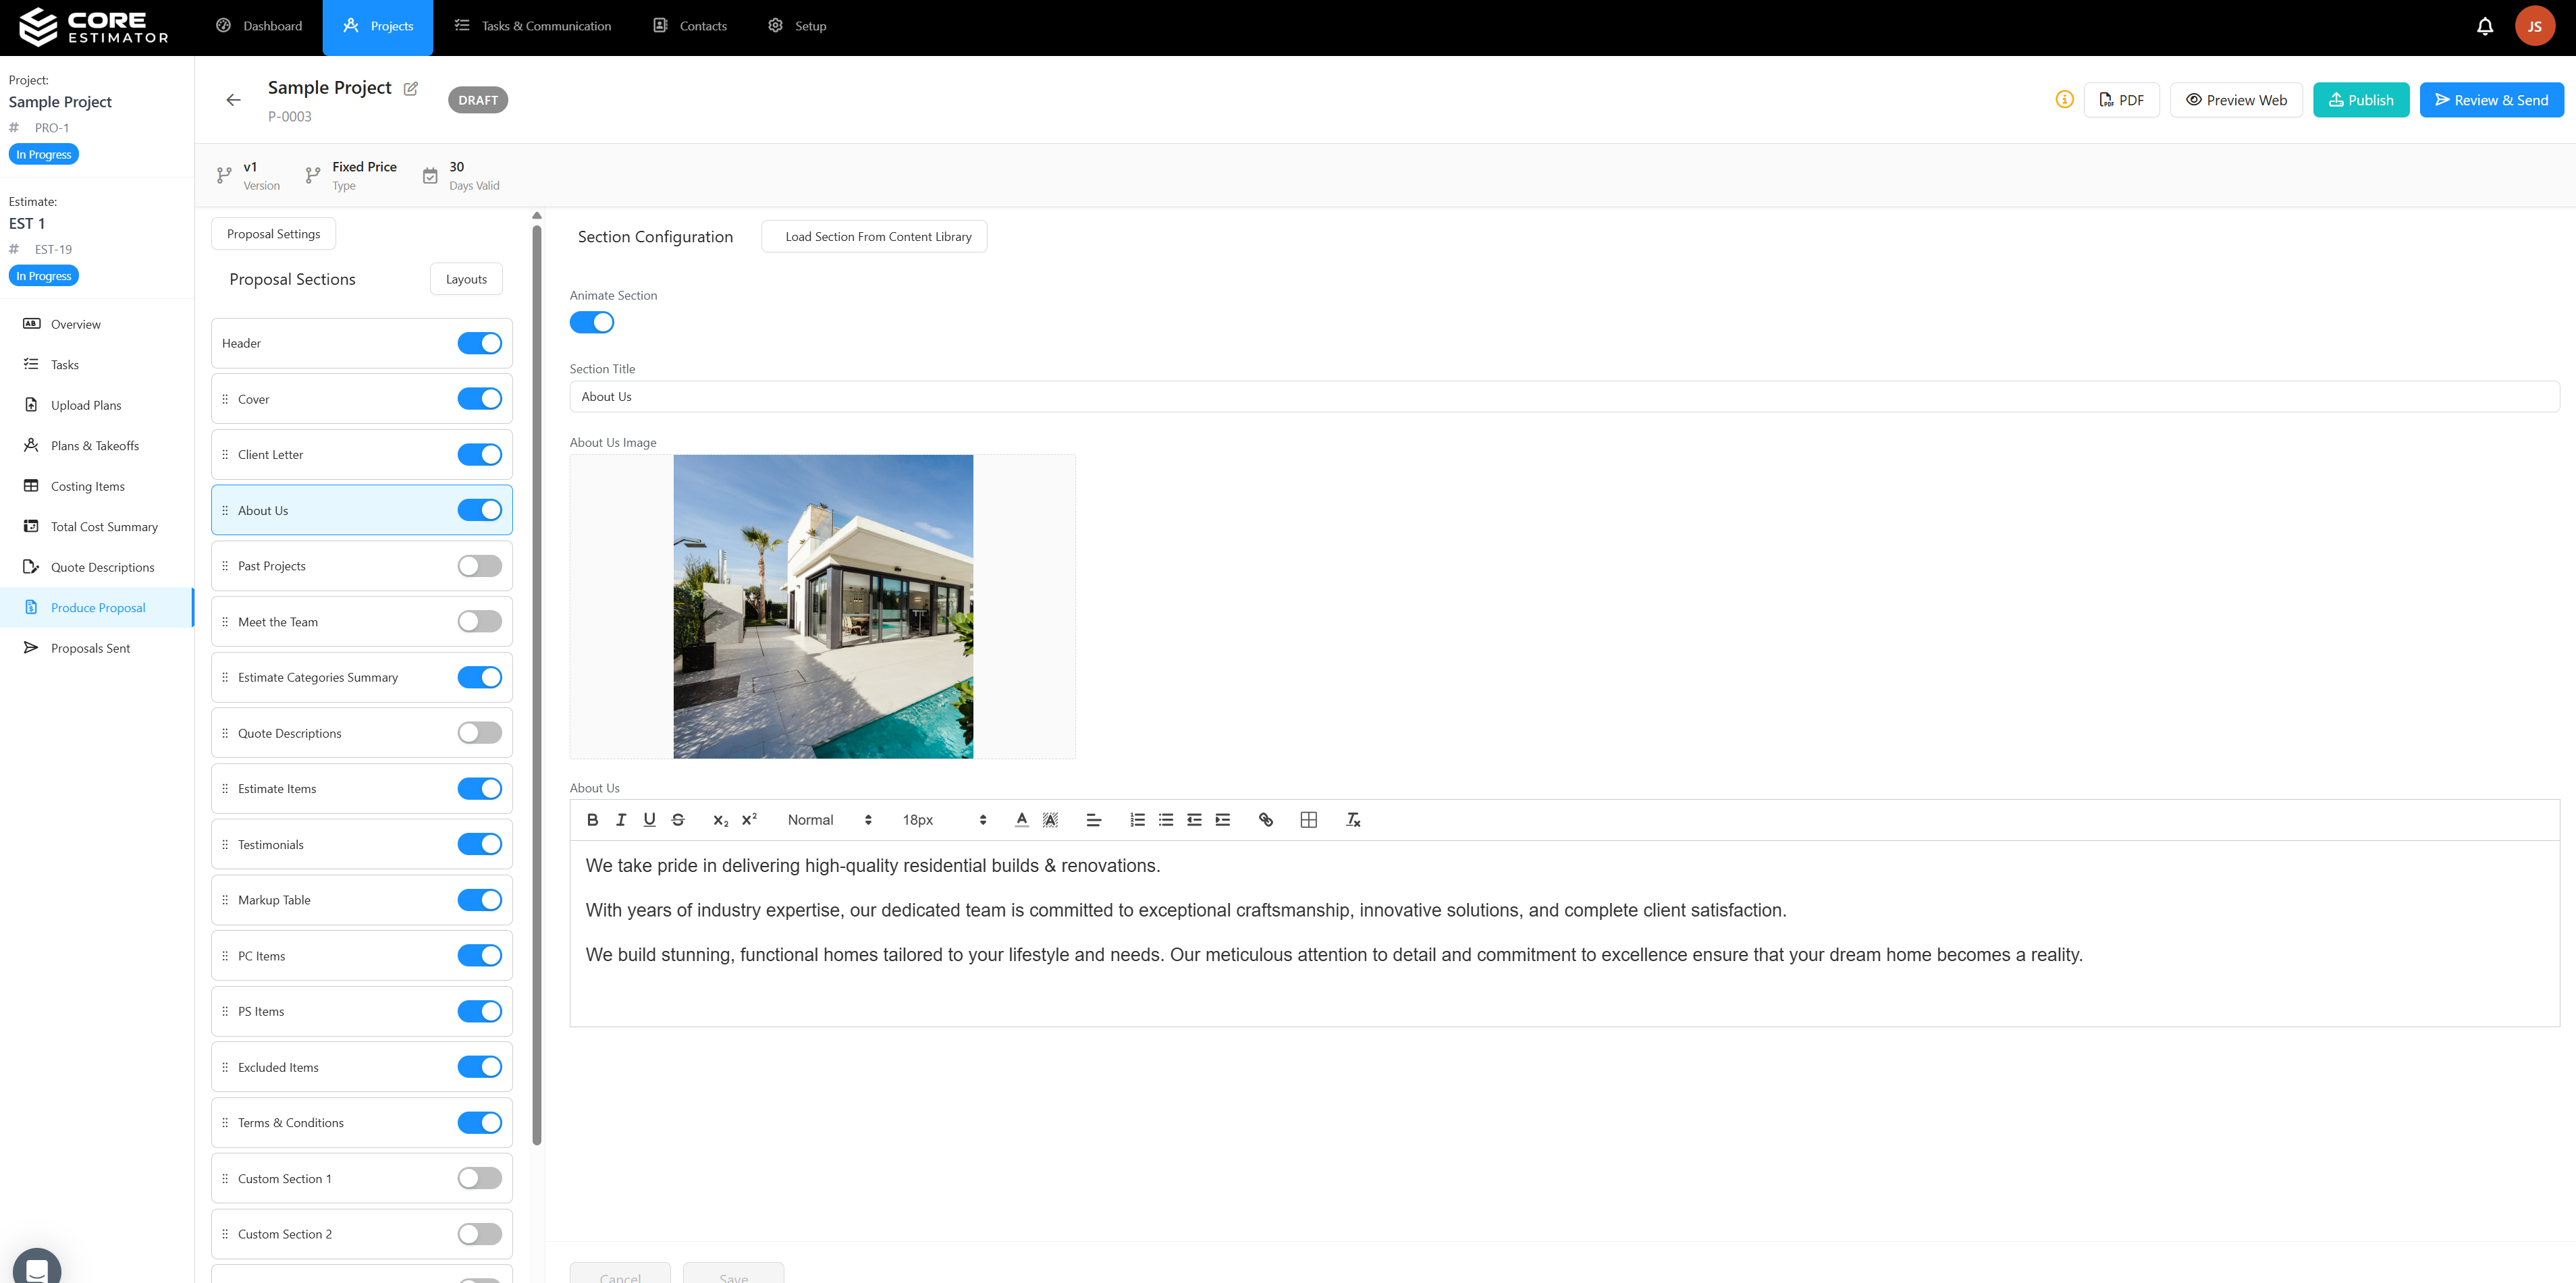Go to Setup in top navigation
The height and width of the screenshot is (1283, 2576).
[x=797, y=27]
